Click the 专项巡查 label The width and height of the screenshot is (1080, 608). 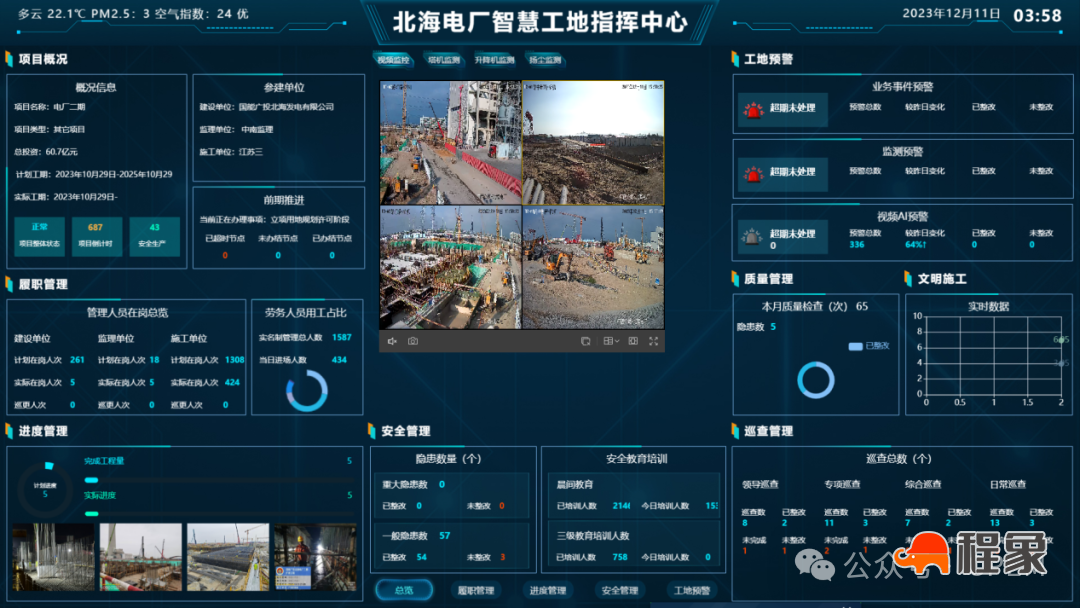click(x=842, y=484)
